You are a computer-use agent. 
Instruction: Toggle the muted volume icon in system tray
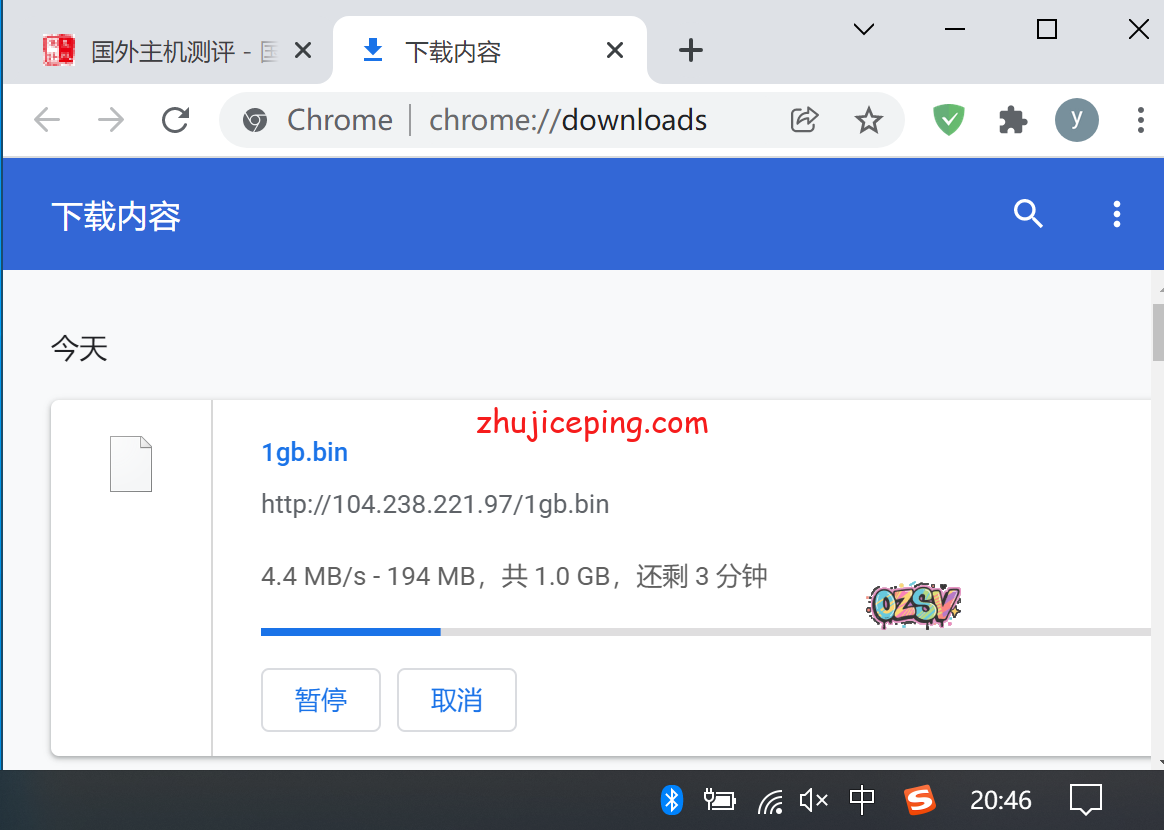[813, 800]
